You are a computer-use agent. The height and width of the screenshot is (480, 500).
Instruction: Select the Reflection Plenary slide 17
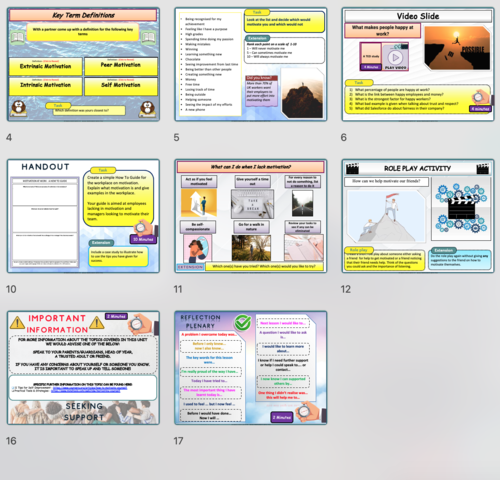tap(251, 368)
